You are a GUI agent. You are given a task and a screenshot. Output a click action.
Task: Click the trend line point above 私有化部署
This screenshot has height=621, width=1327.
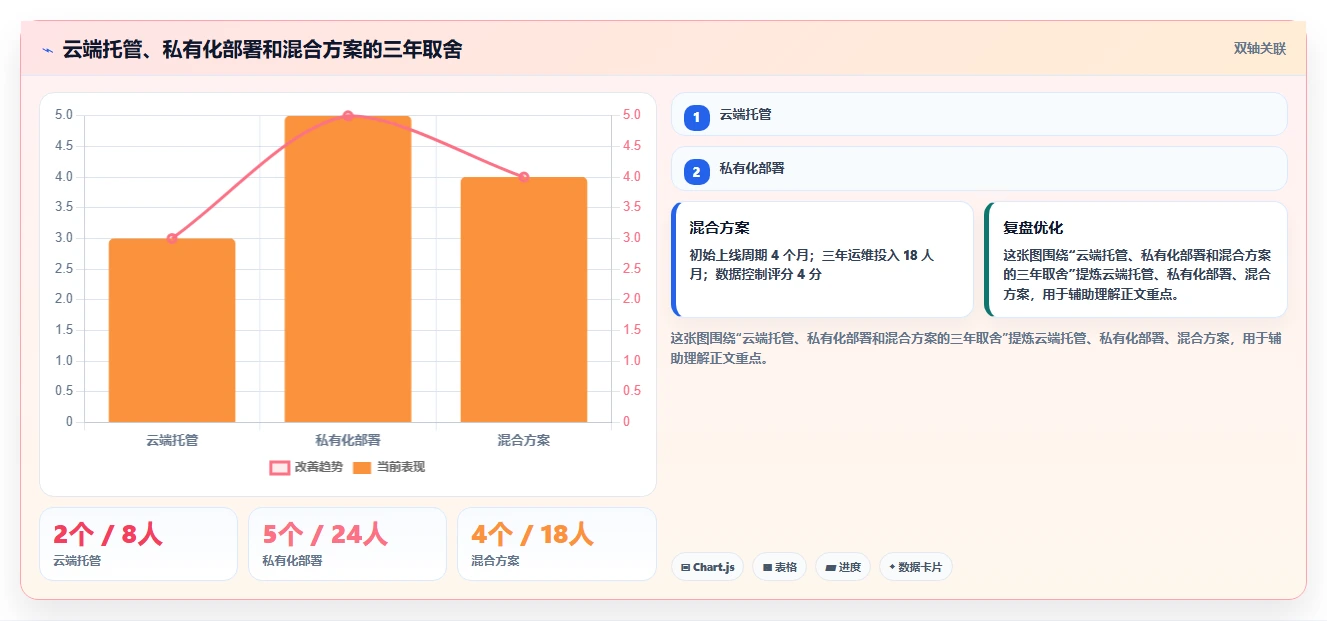click(x=348, y=116)
